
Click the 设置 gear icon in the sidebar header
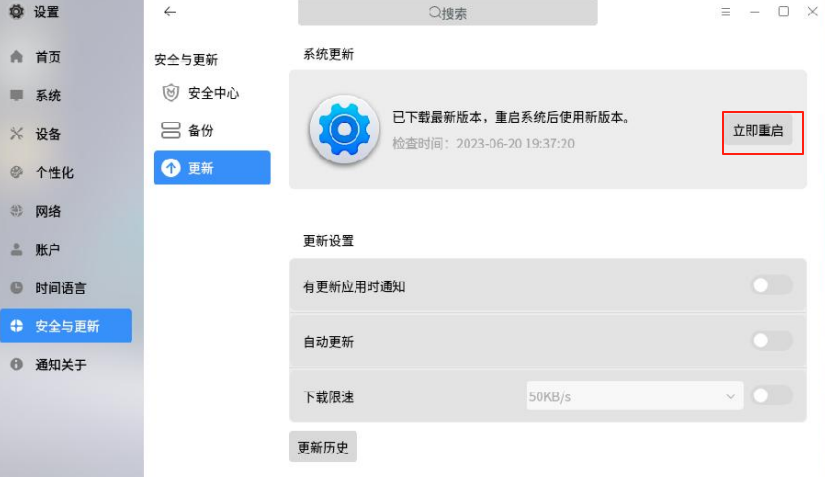(16, 11)
